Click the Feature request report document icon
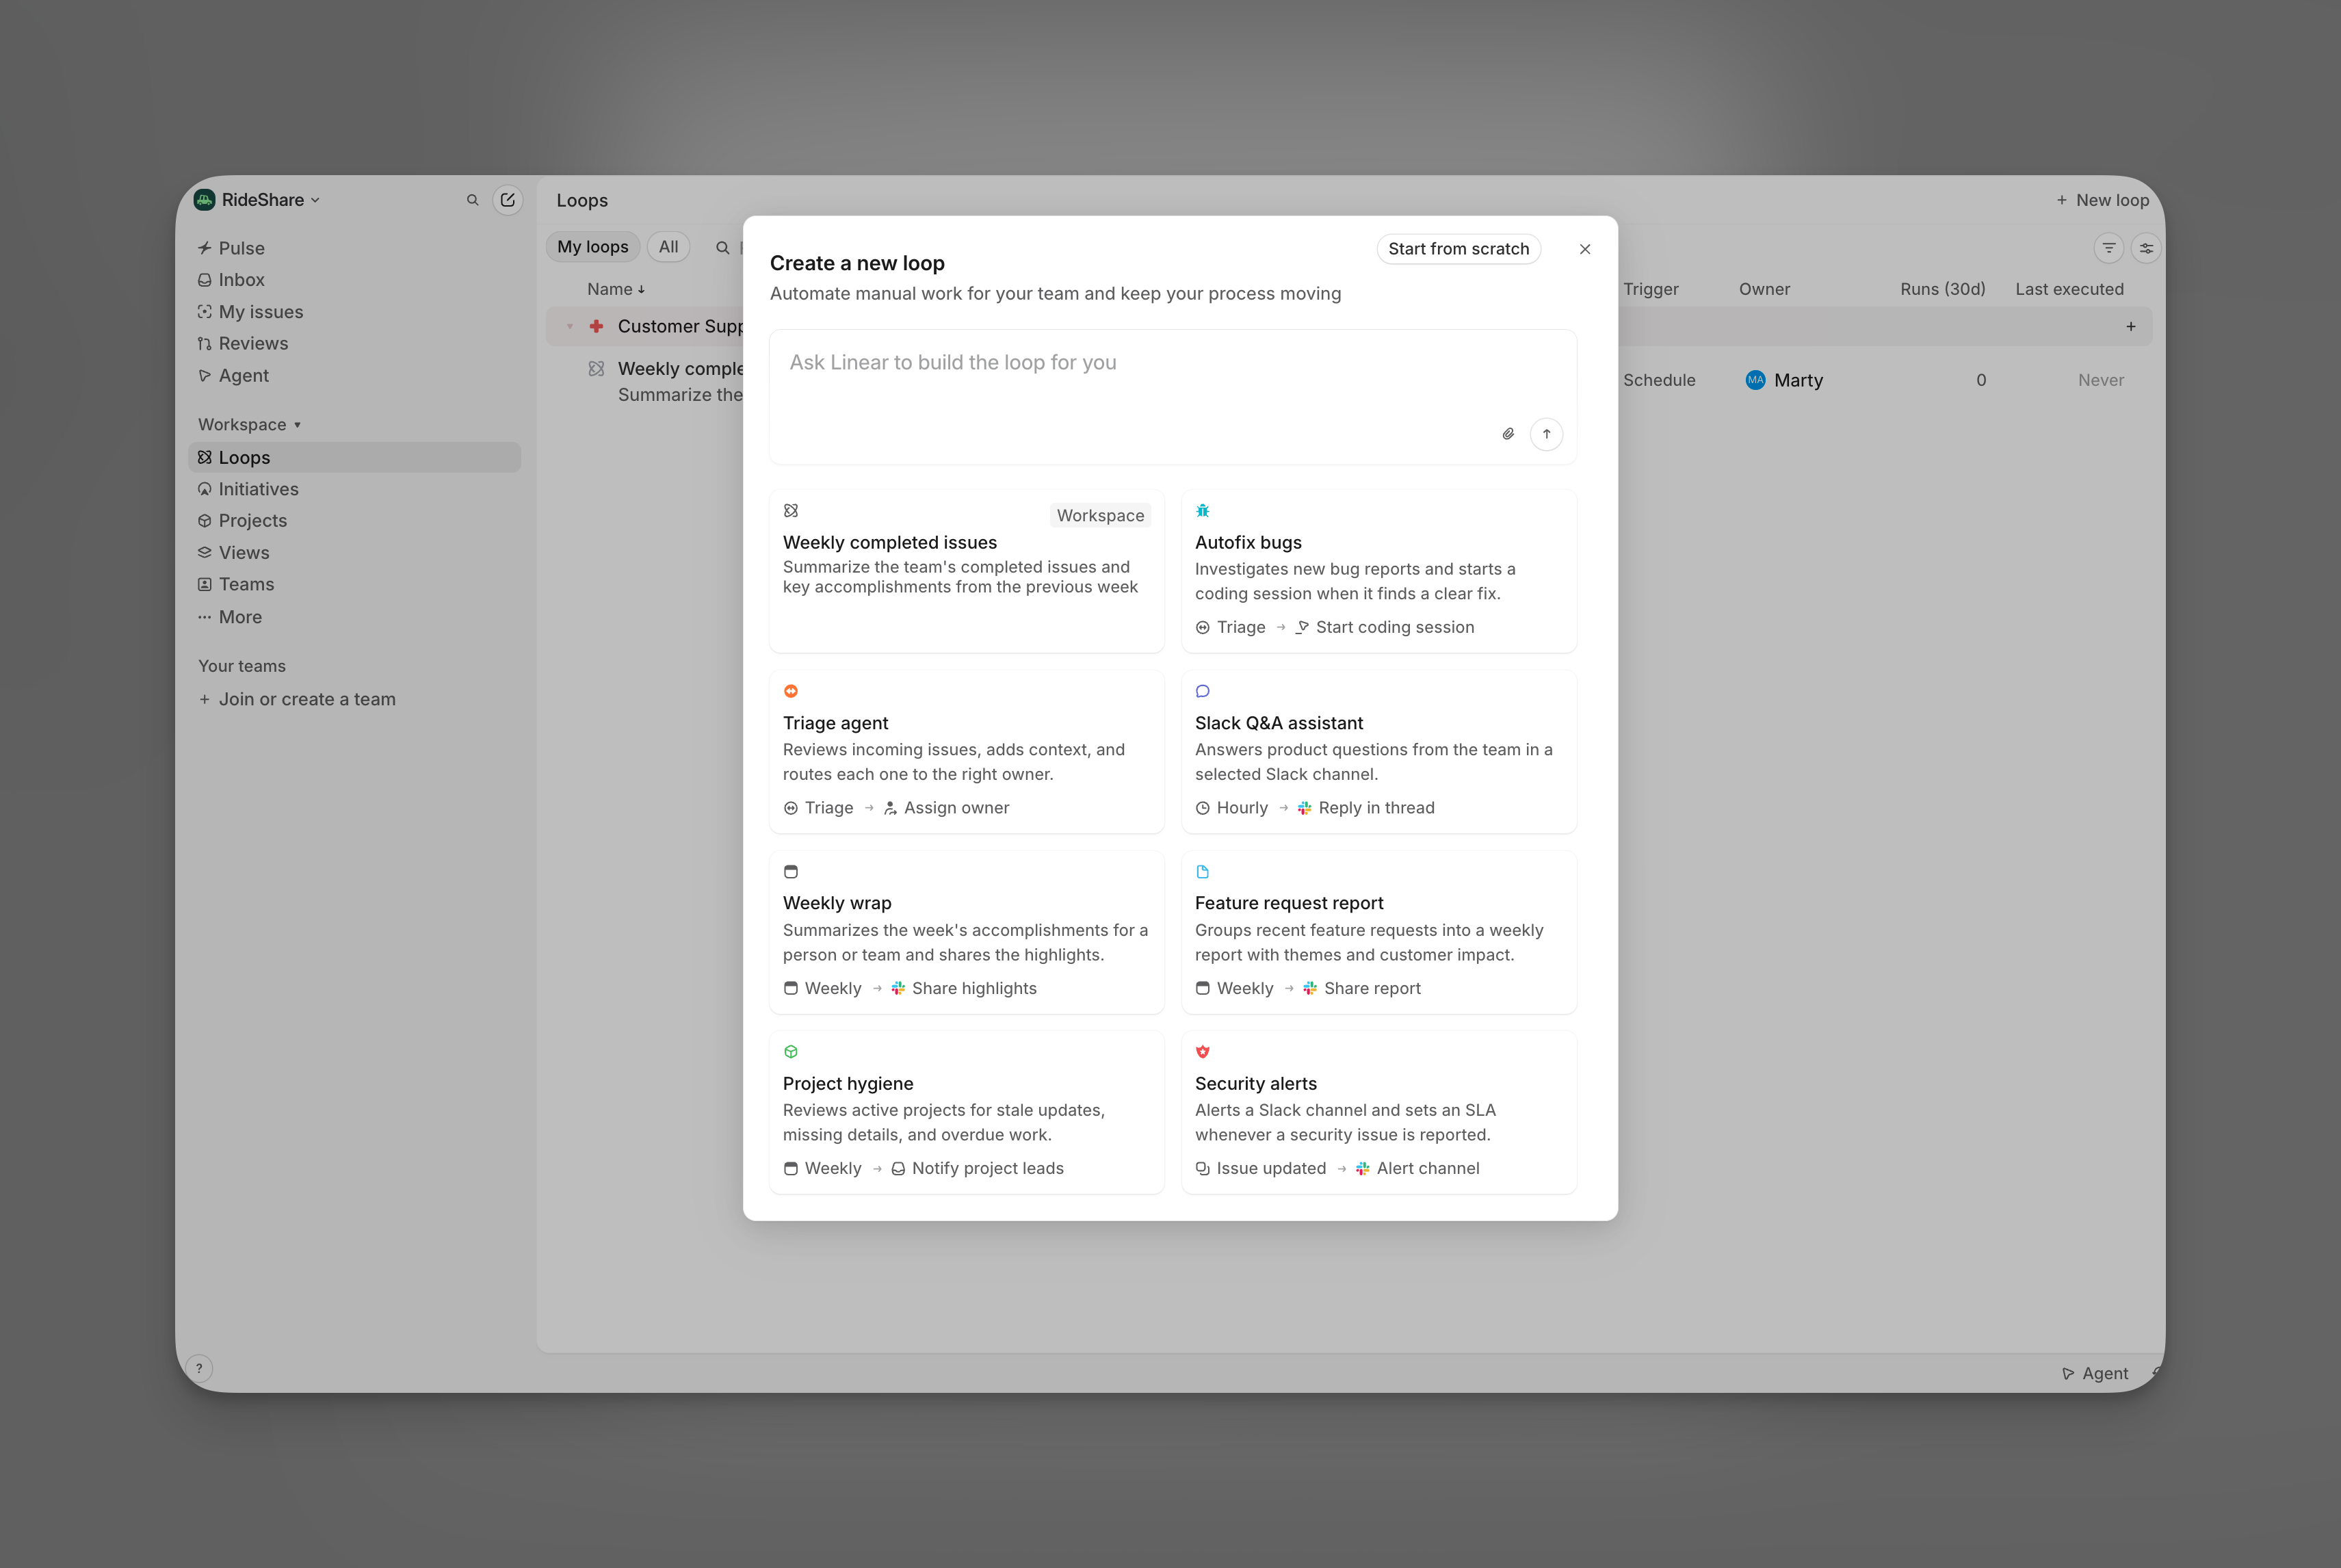This screenshot has height=1568, width=2341. point(1203,872)
